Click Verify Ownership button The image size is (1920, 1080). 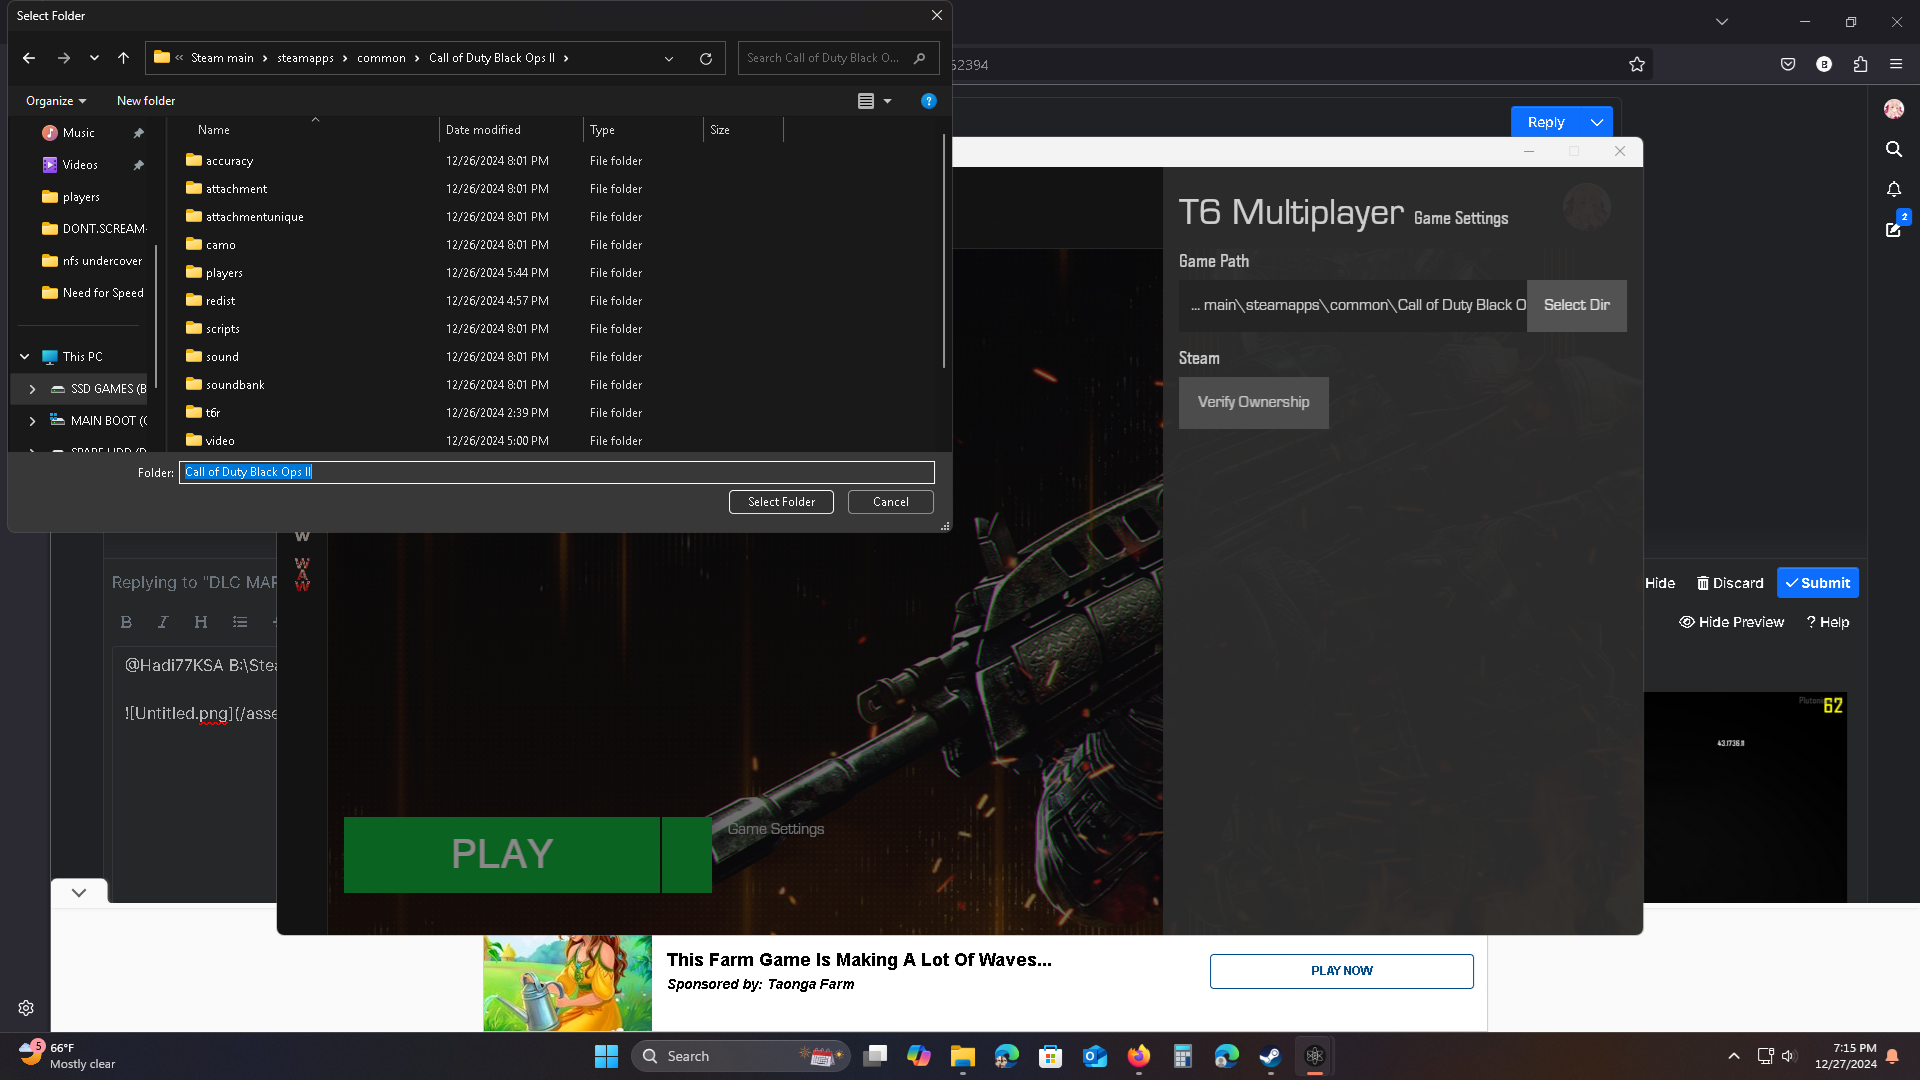(1253, 402)
